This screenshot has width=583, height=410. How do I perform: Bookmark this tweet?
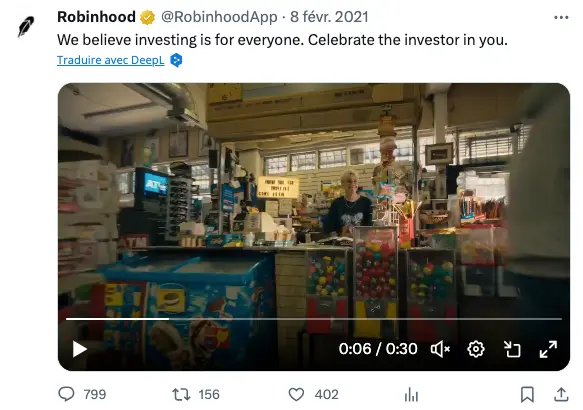(x=527, y=394)
